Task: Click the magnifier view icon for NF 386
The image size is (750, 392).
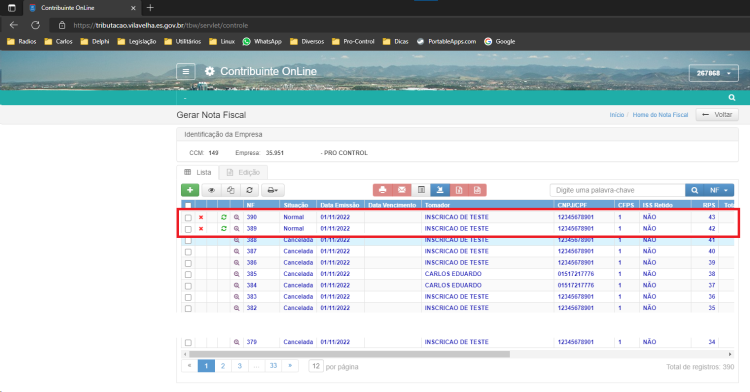Action: tap(236, 263)
